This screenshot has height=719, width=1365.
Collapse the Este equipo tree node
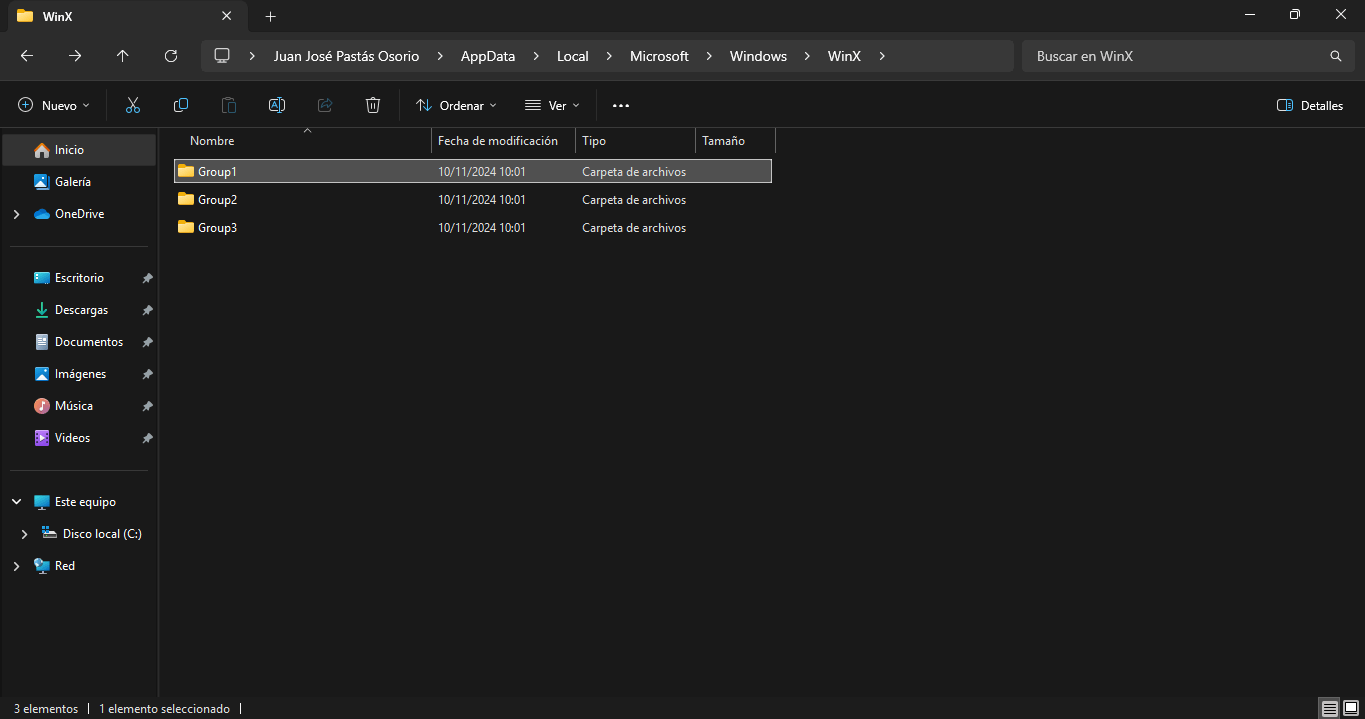16,502
